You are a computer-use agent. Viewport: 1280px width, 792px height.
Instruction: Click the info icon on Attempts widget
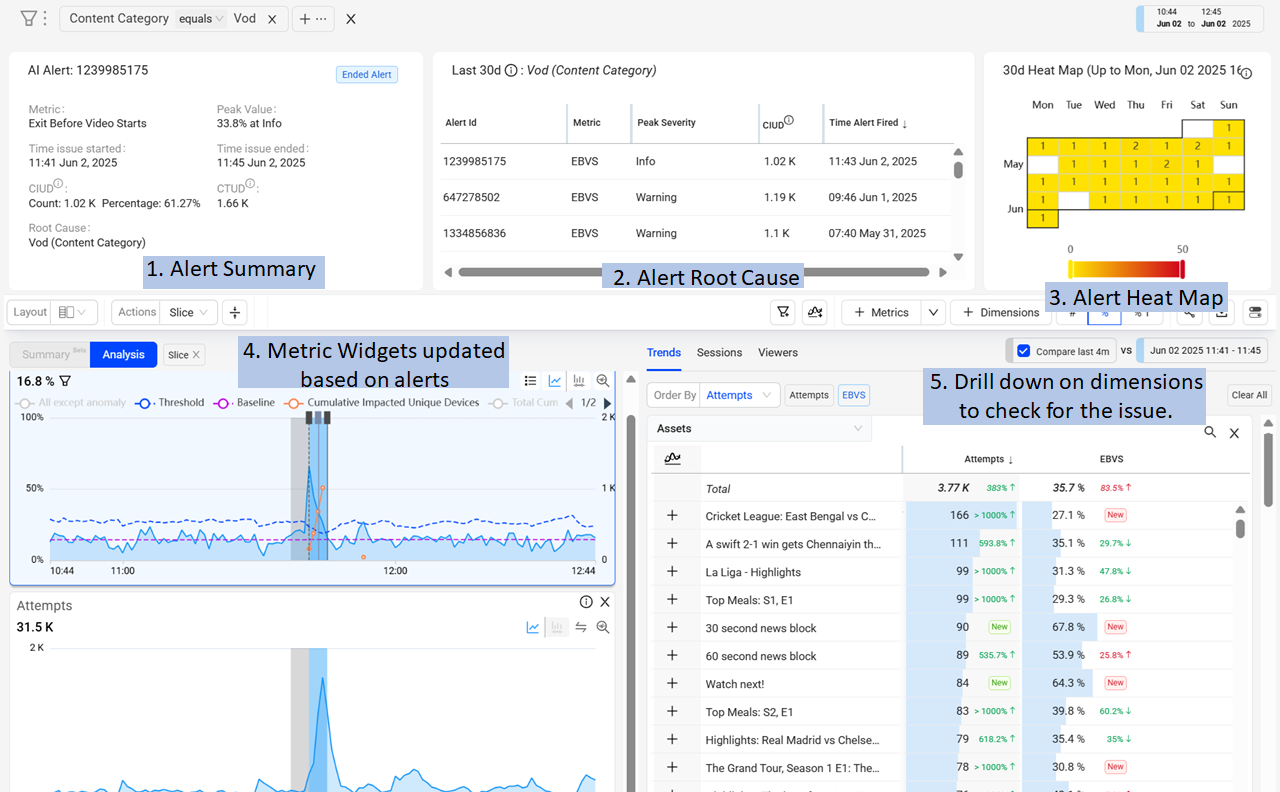(587, 602)
